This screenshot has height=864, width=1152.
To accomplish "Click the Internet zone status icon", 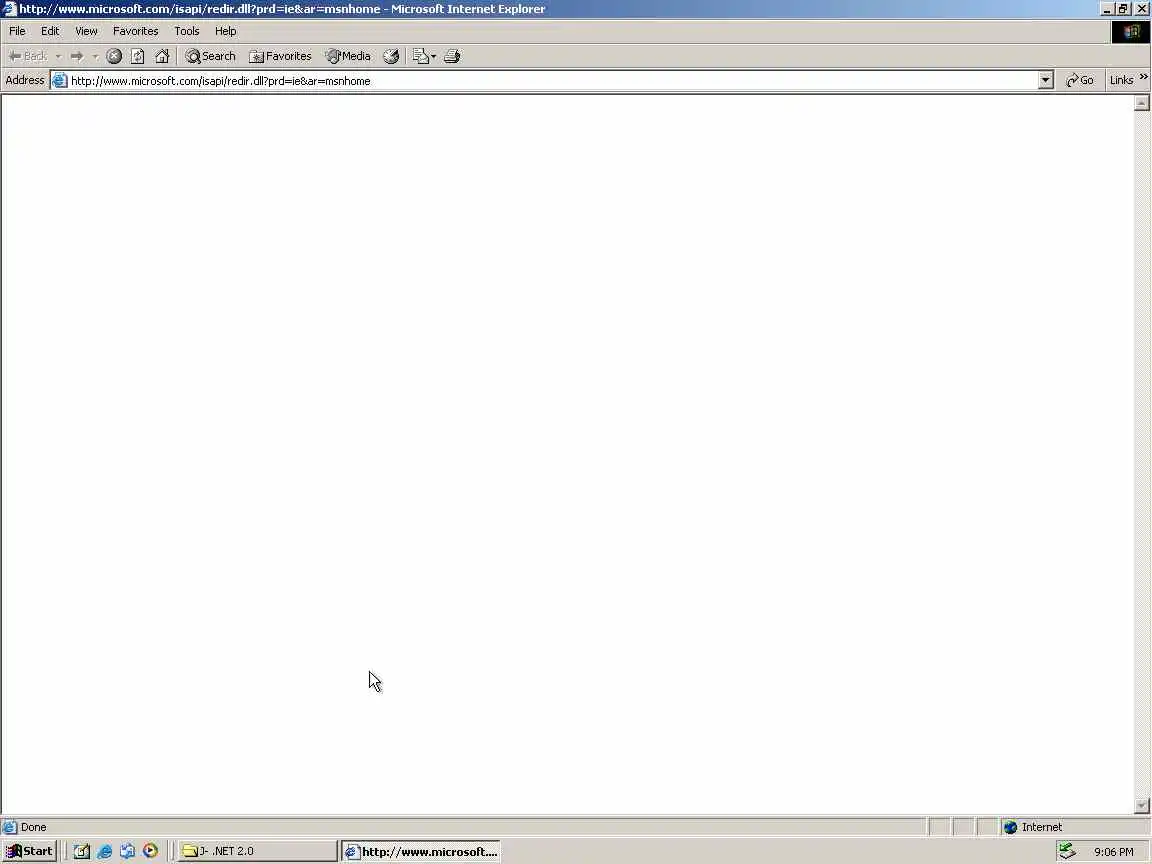I will (x=1010, y=827).
